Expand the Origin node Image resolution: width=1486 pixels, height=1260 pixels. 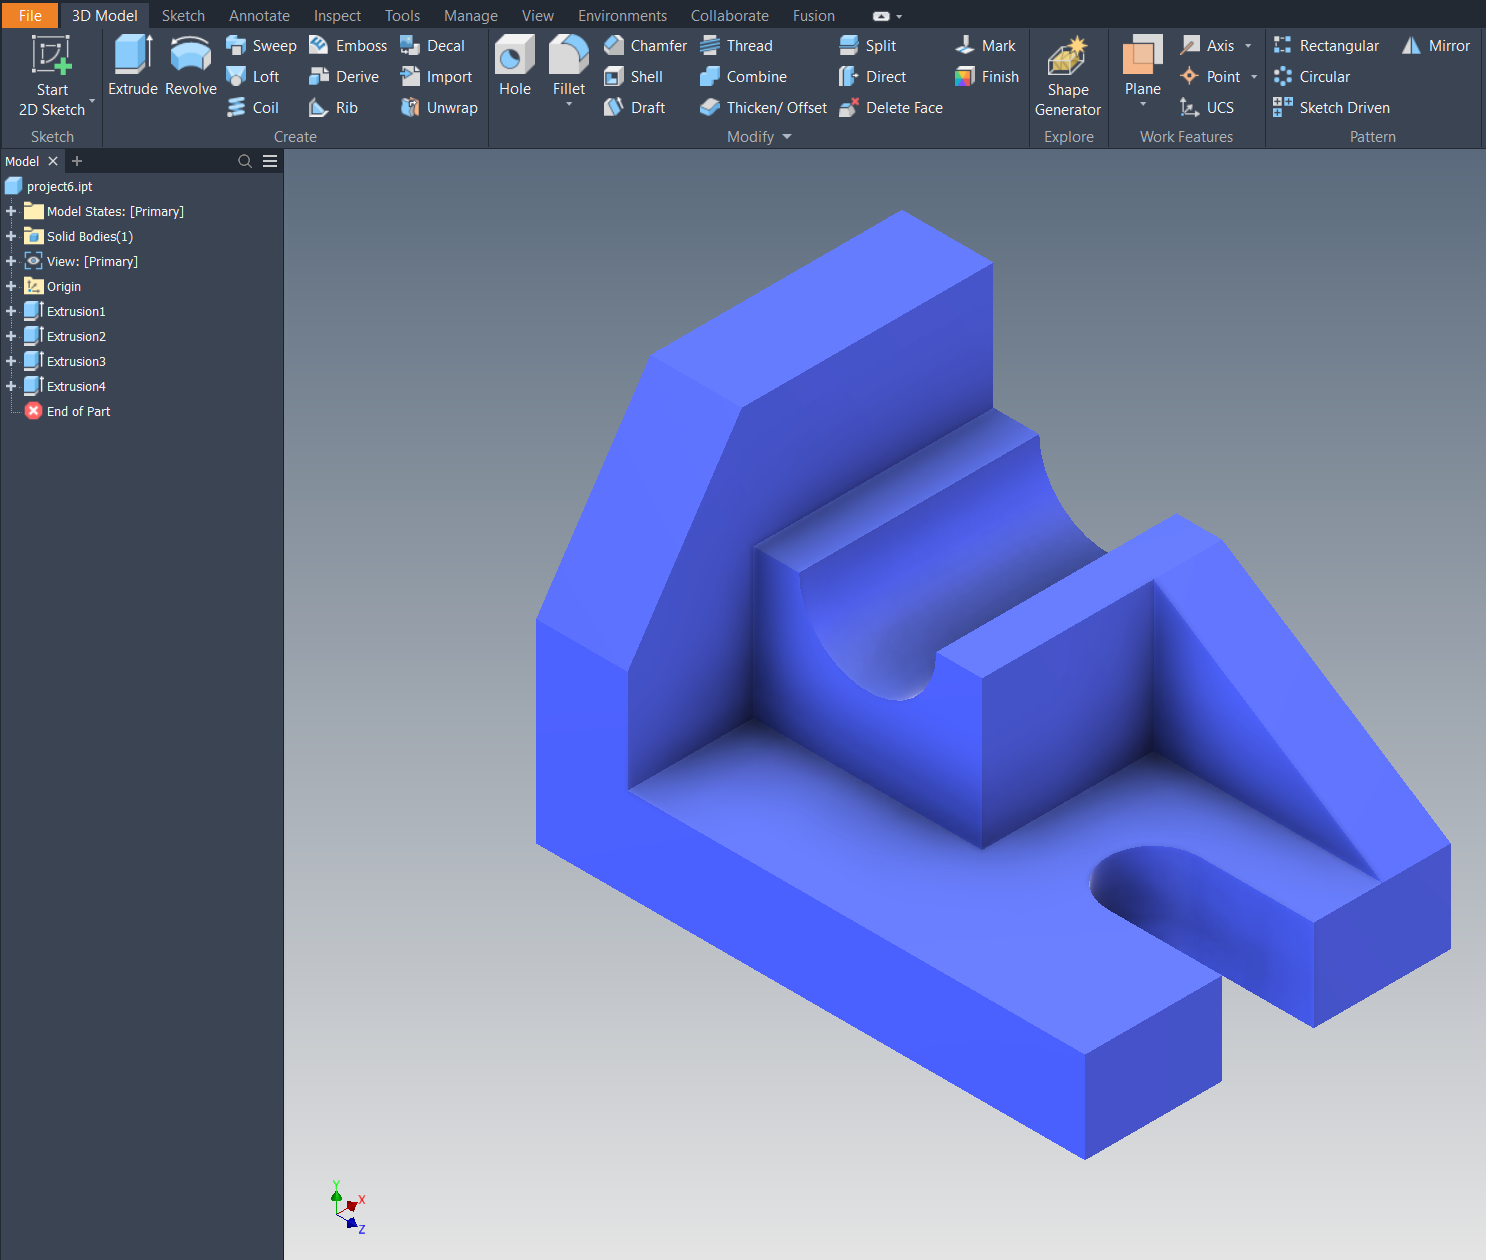point(11,286)
